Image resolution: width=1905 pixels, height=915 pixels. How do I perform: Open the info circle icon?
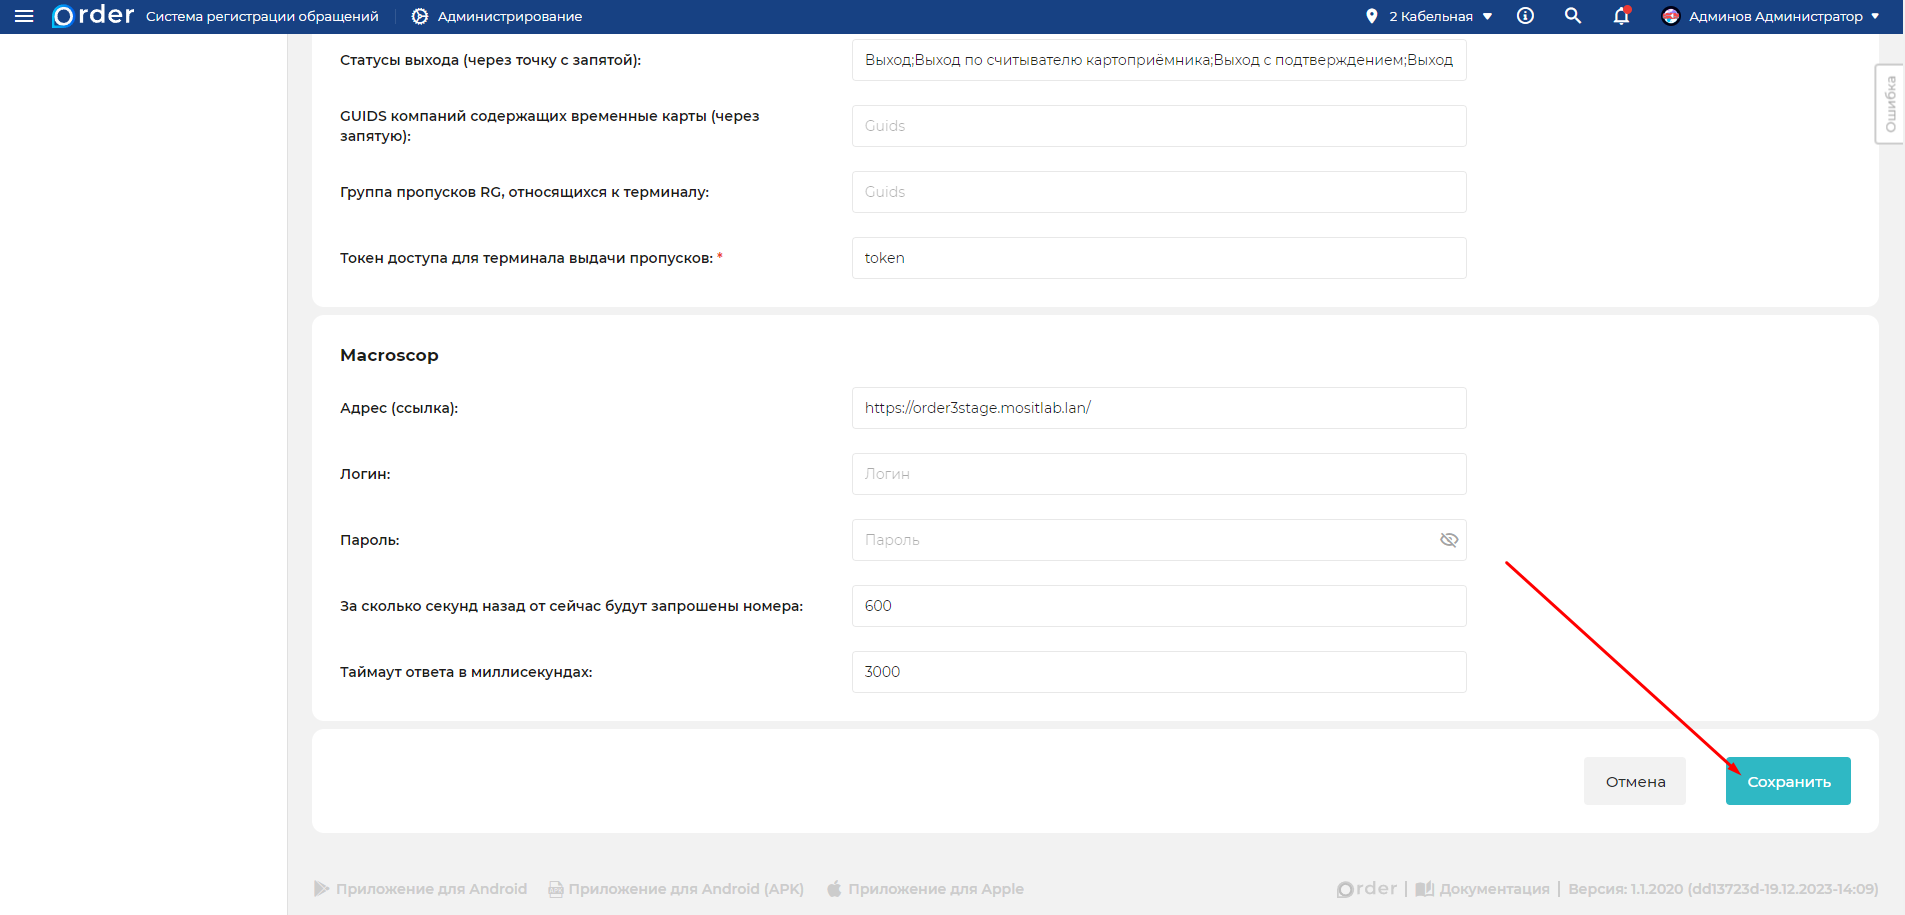tap(1525, 16)
